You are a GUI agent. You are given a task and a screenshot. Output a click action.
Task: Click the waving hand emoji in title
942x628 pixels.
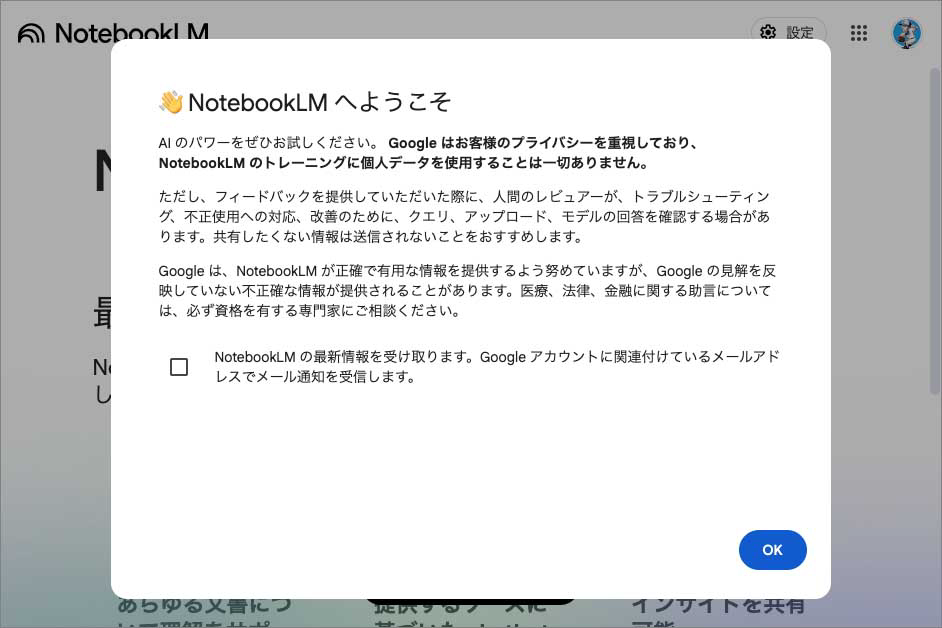171,102
